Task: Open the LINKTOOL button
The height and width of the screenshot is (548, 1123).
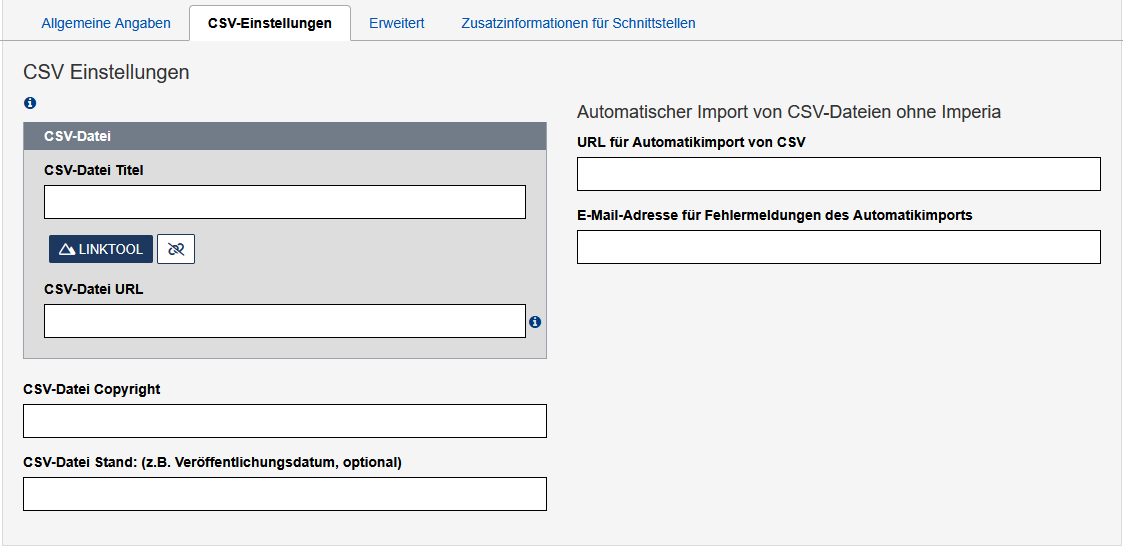Action: (101, 249)
